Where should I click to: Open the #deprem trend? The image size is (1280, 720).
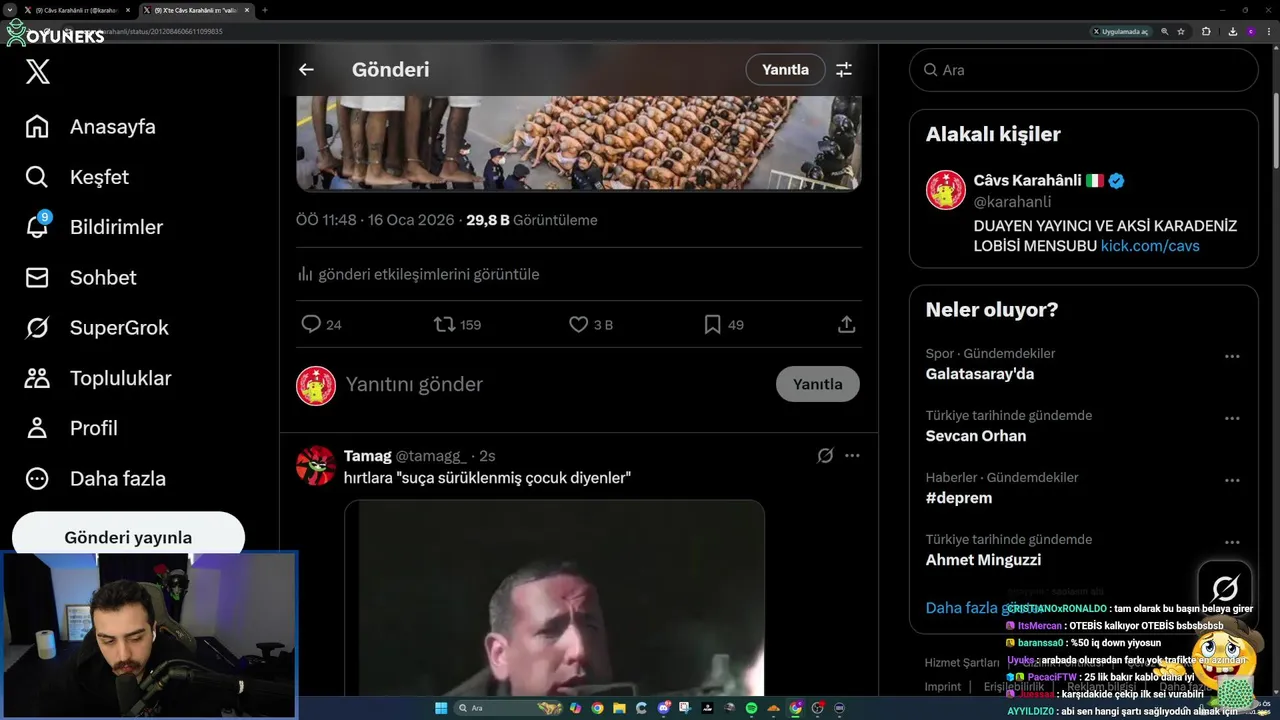[x=959, y=498]
